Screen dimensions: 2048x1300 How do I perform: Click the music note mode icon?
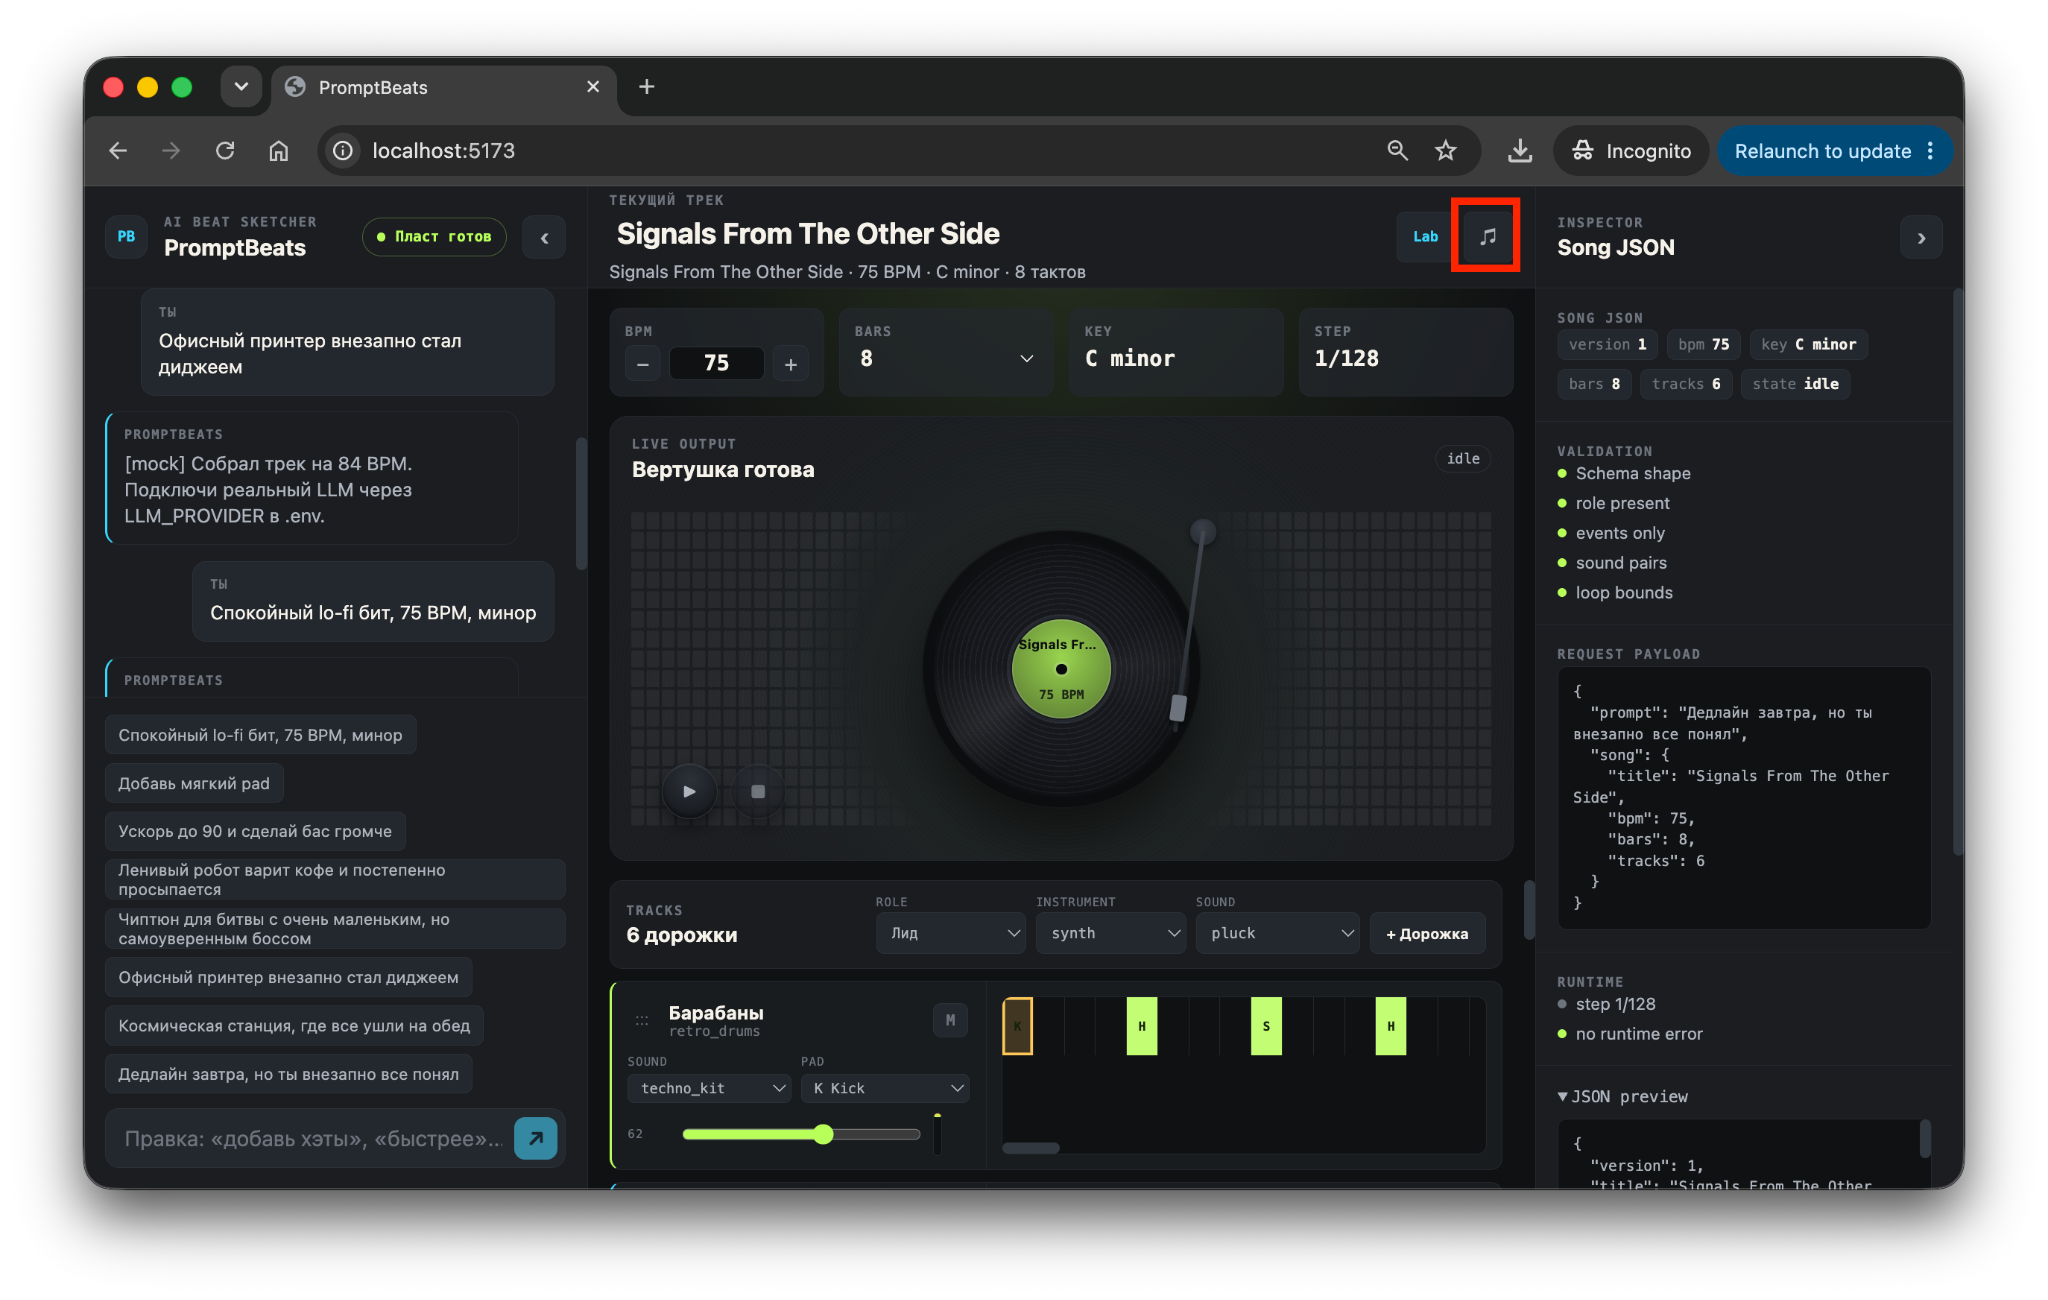pyautogui.click(x=1487, y=236)
